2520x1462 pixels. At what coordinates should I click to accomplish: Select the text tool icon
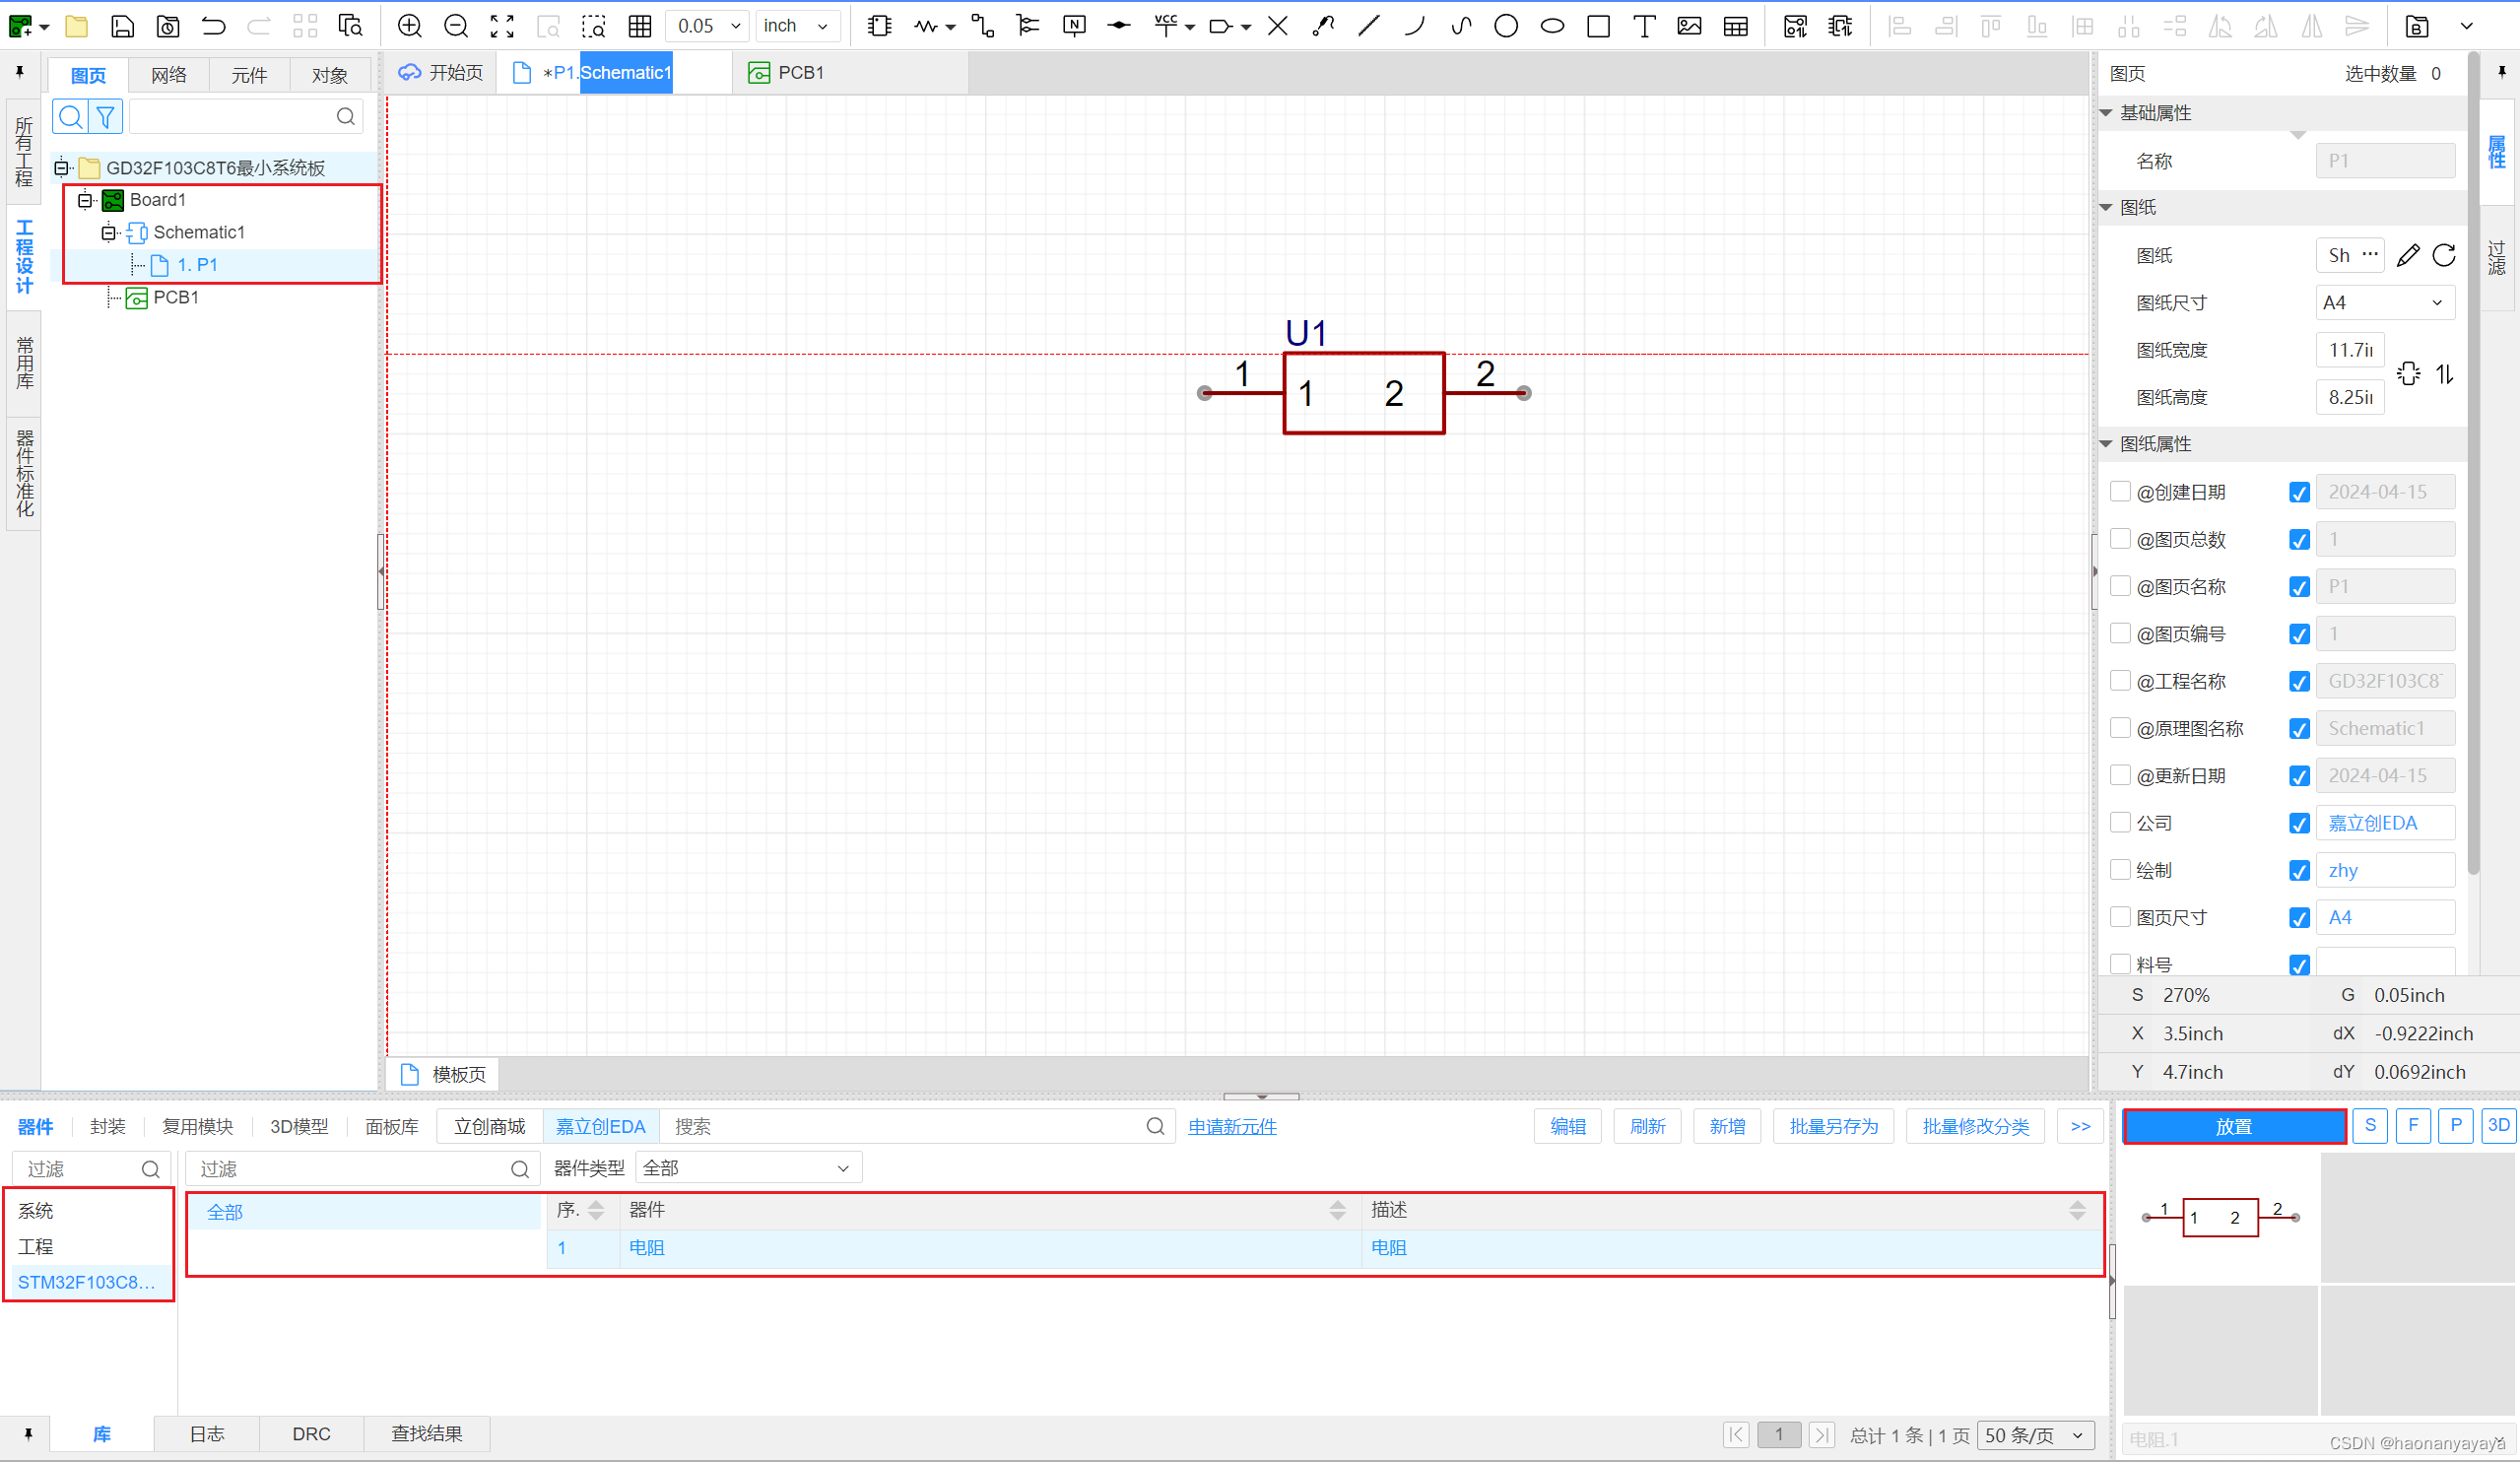(x=1643, y=26)
